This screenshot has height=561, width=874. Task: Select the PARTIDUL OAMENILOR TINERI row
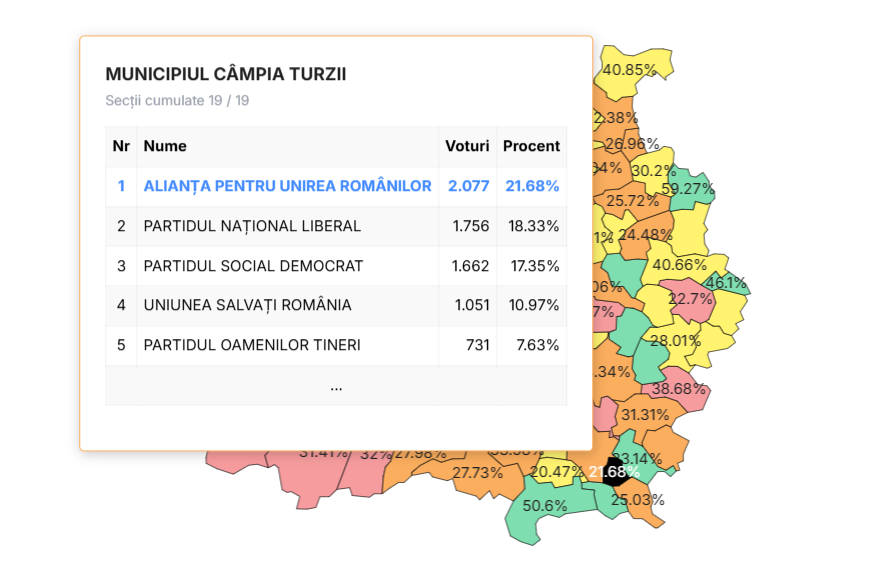(x=252, y=345)
